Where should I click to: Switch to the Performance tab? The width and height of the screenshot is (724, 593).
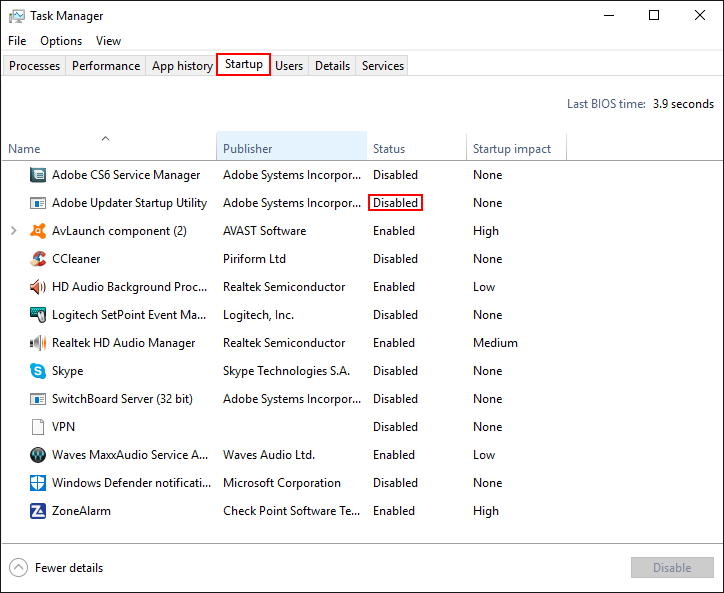point(106,66)
